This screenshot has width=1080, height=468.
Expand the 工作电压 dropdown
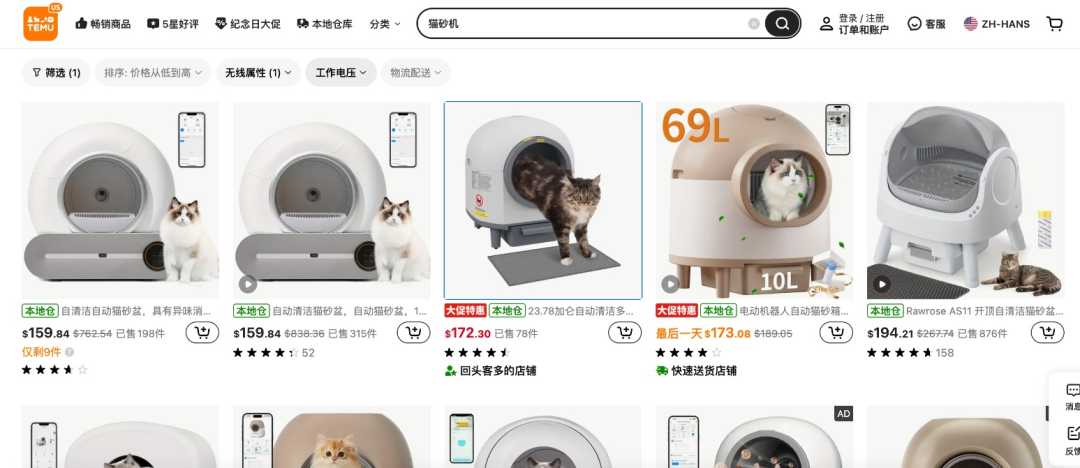click(341, 72)
